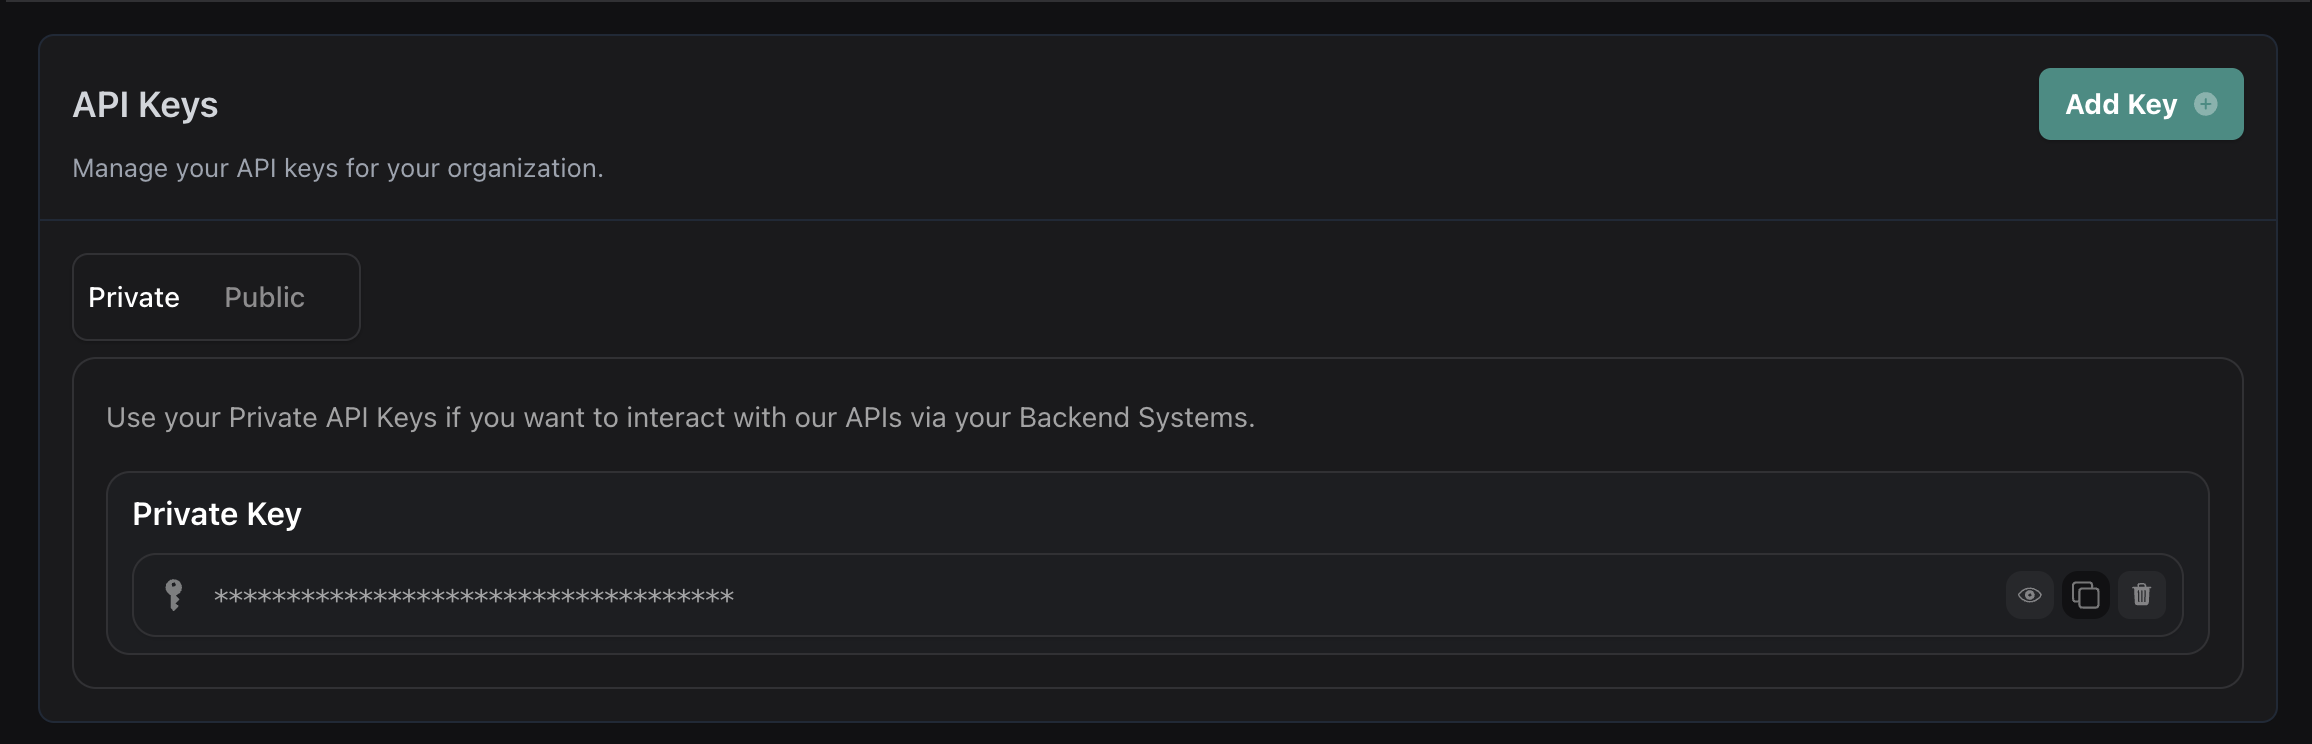Click the word 'organization' in subtitle
This screenshot has height=744, width=2312.
[x=522, y=168]
